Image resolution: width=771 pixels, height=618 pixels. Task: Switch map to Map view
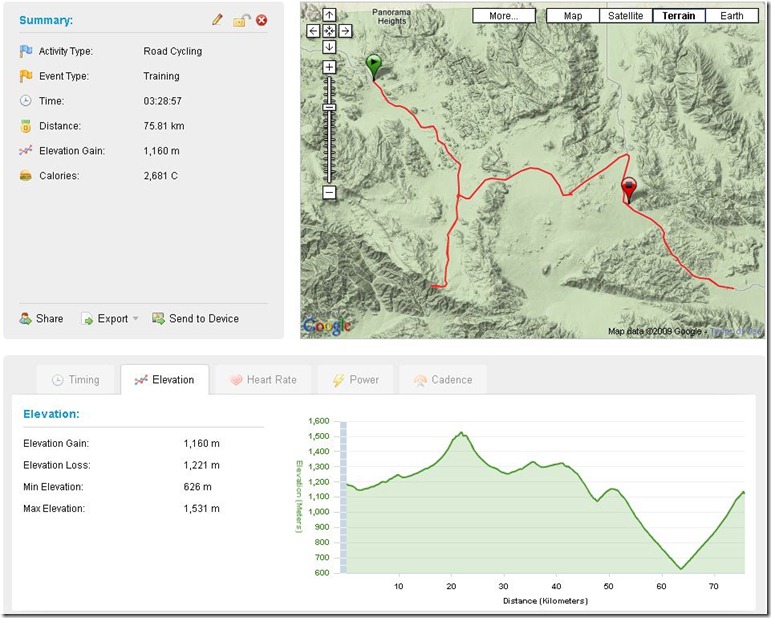[573, 16]
